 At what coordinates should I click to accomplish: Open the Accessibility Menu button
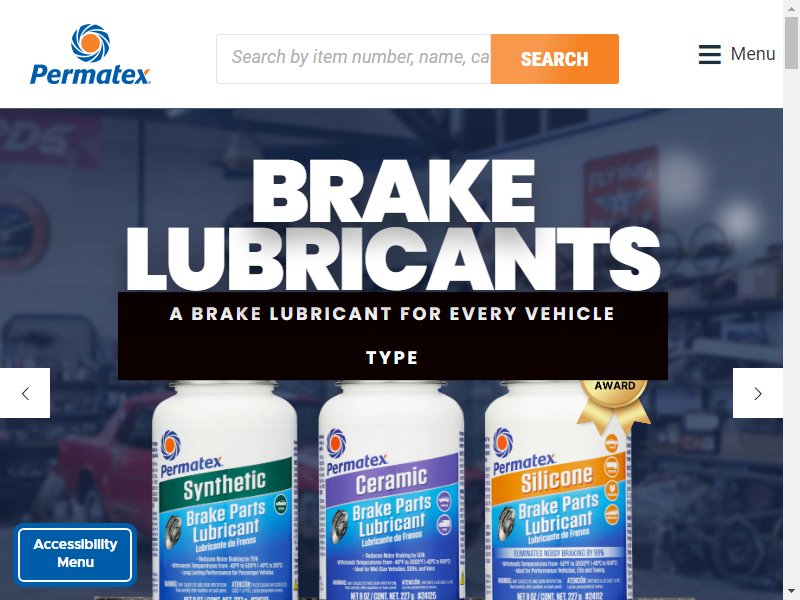pyautogui.click(x=75, y=554)
